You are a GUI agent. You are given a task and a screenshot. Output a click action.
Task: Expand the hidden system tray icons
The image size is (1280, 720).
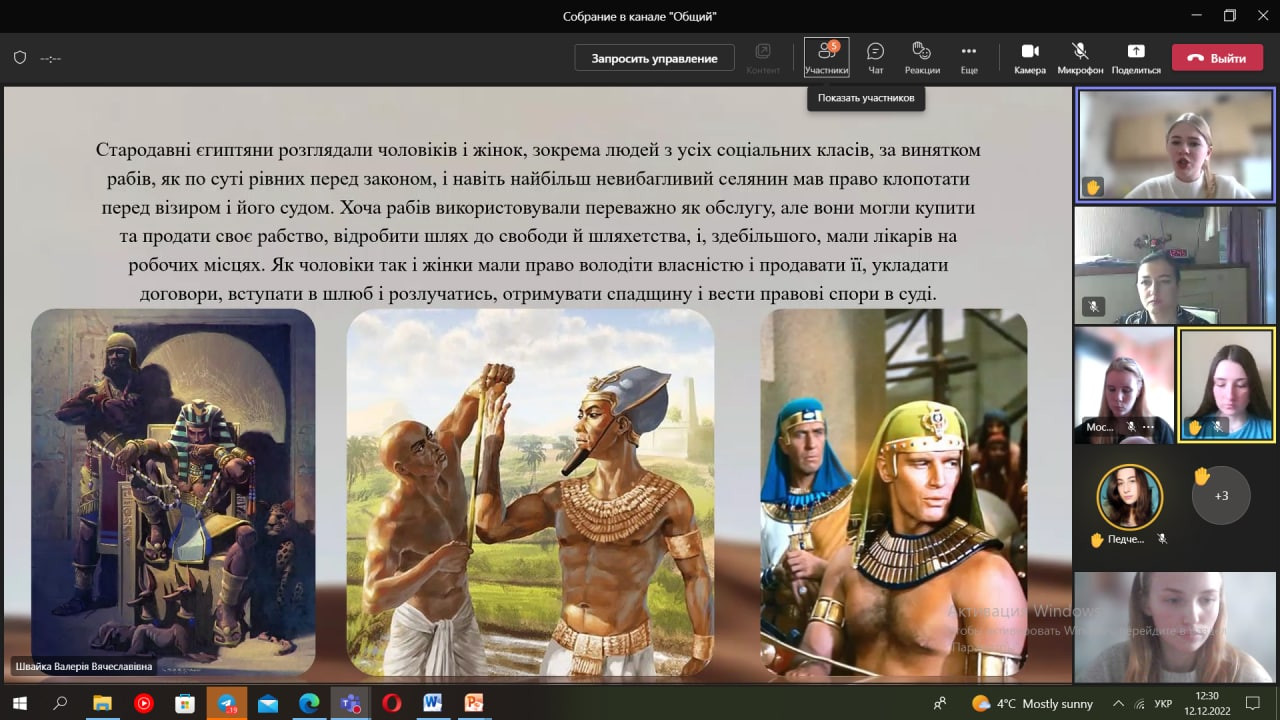[x=1117, y=703]
